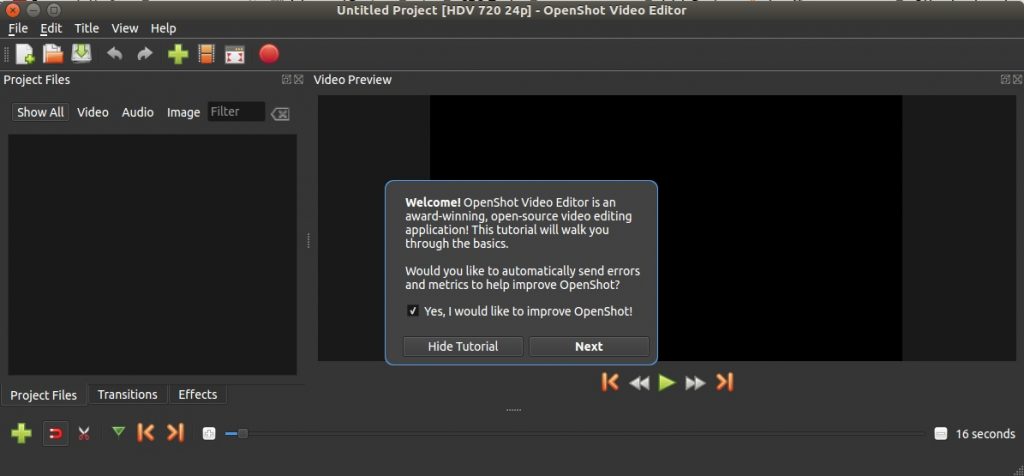Close the Video Preview panel
1024x476 pixels.
click(x=1017, y=80)
